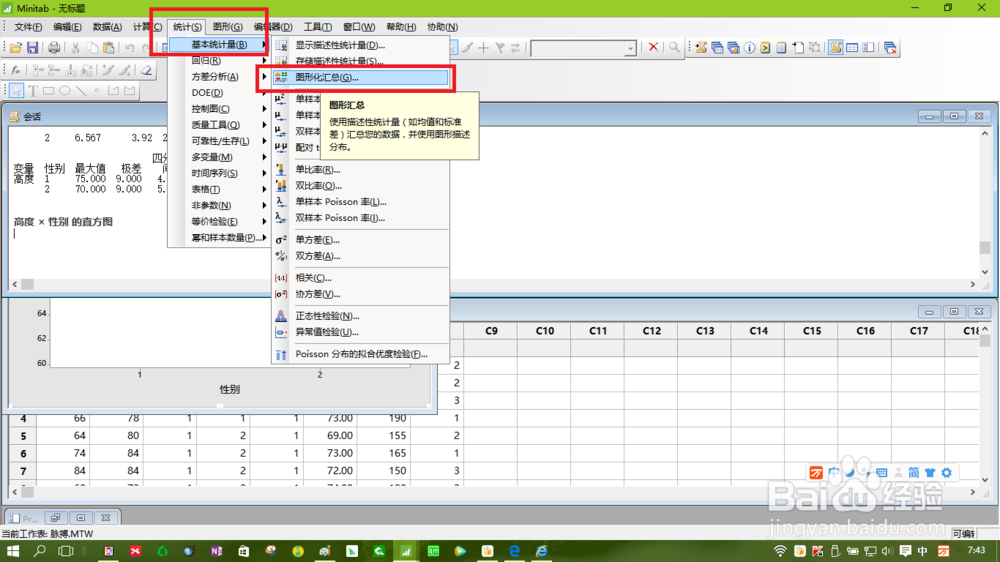Expand the 回归(R) submenu
This screenshot has width=1000, height=562.
click(219, 61)
